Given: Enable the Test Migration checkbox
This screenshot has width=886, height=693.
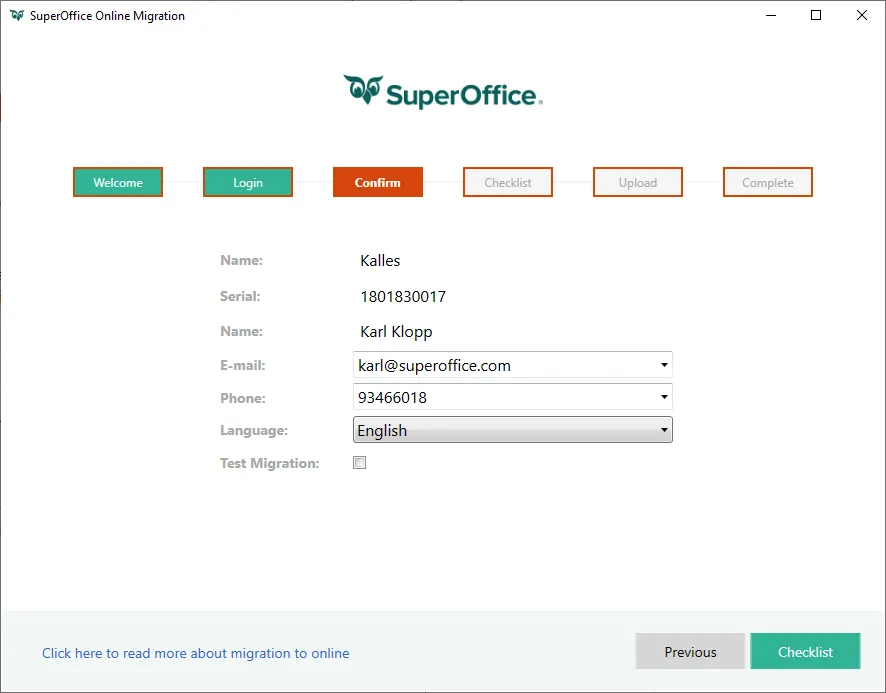Looking at the screenshot, I should click(x=360, y=463).
